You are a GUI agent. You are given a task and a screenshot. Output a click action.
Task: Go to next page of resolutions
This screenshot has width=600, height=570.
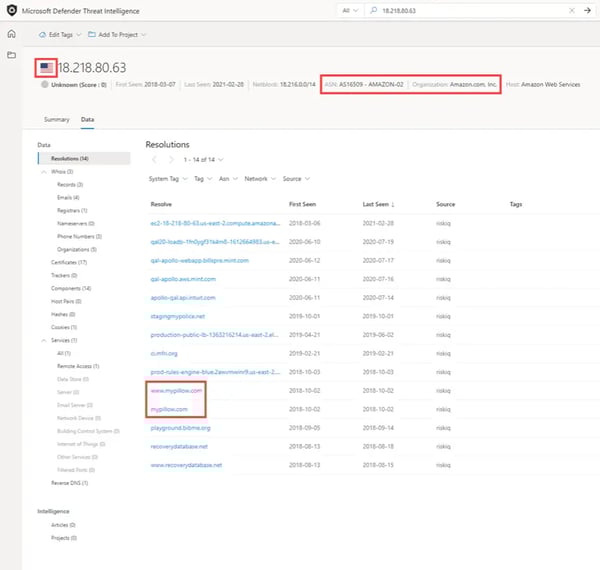coord(171,160)
